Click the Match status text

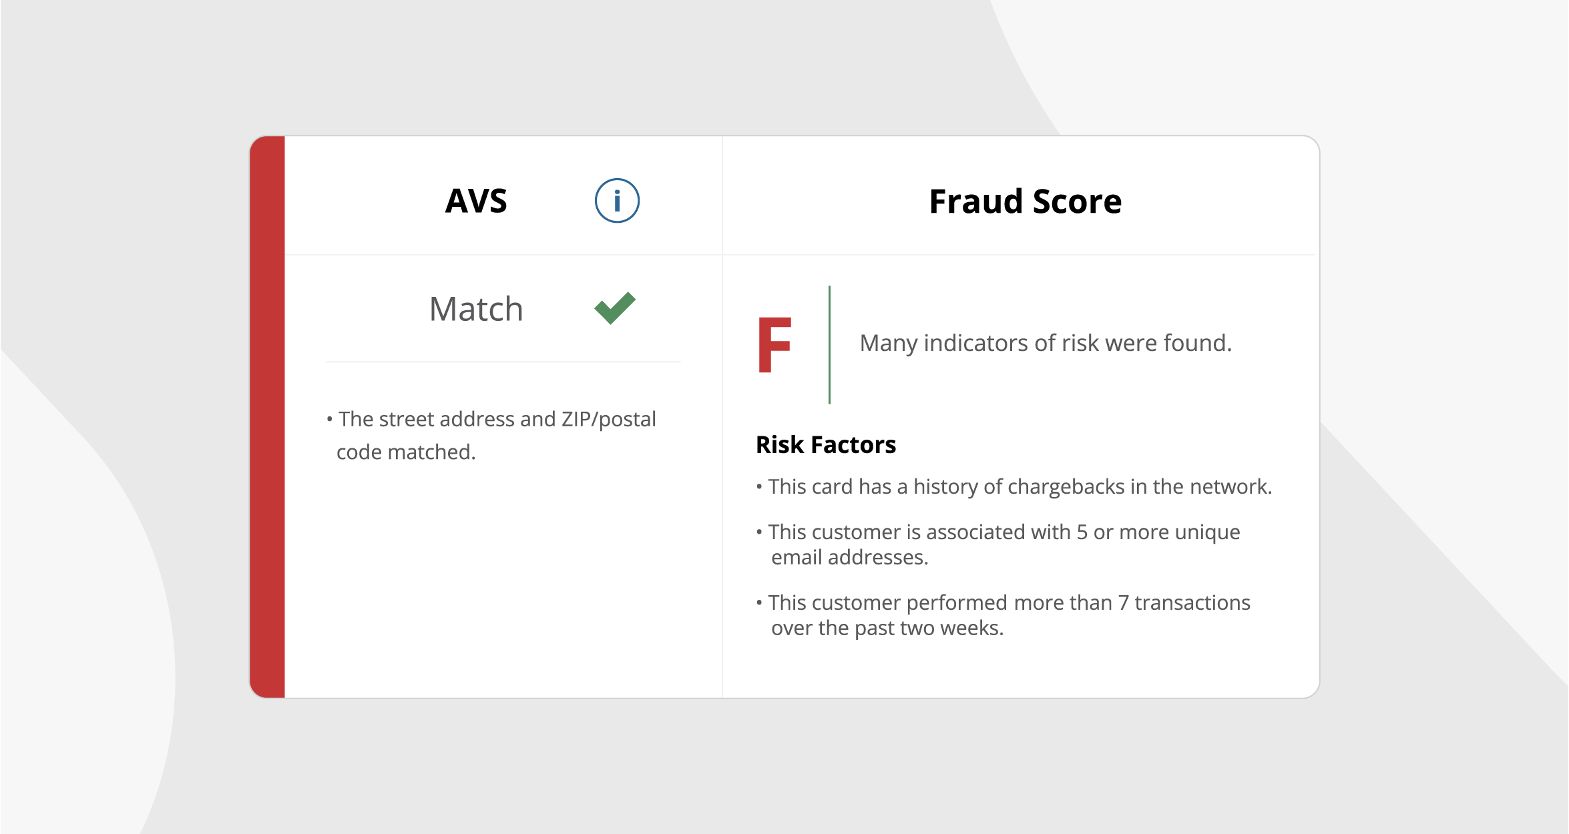click(476, 309)
